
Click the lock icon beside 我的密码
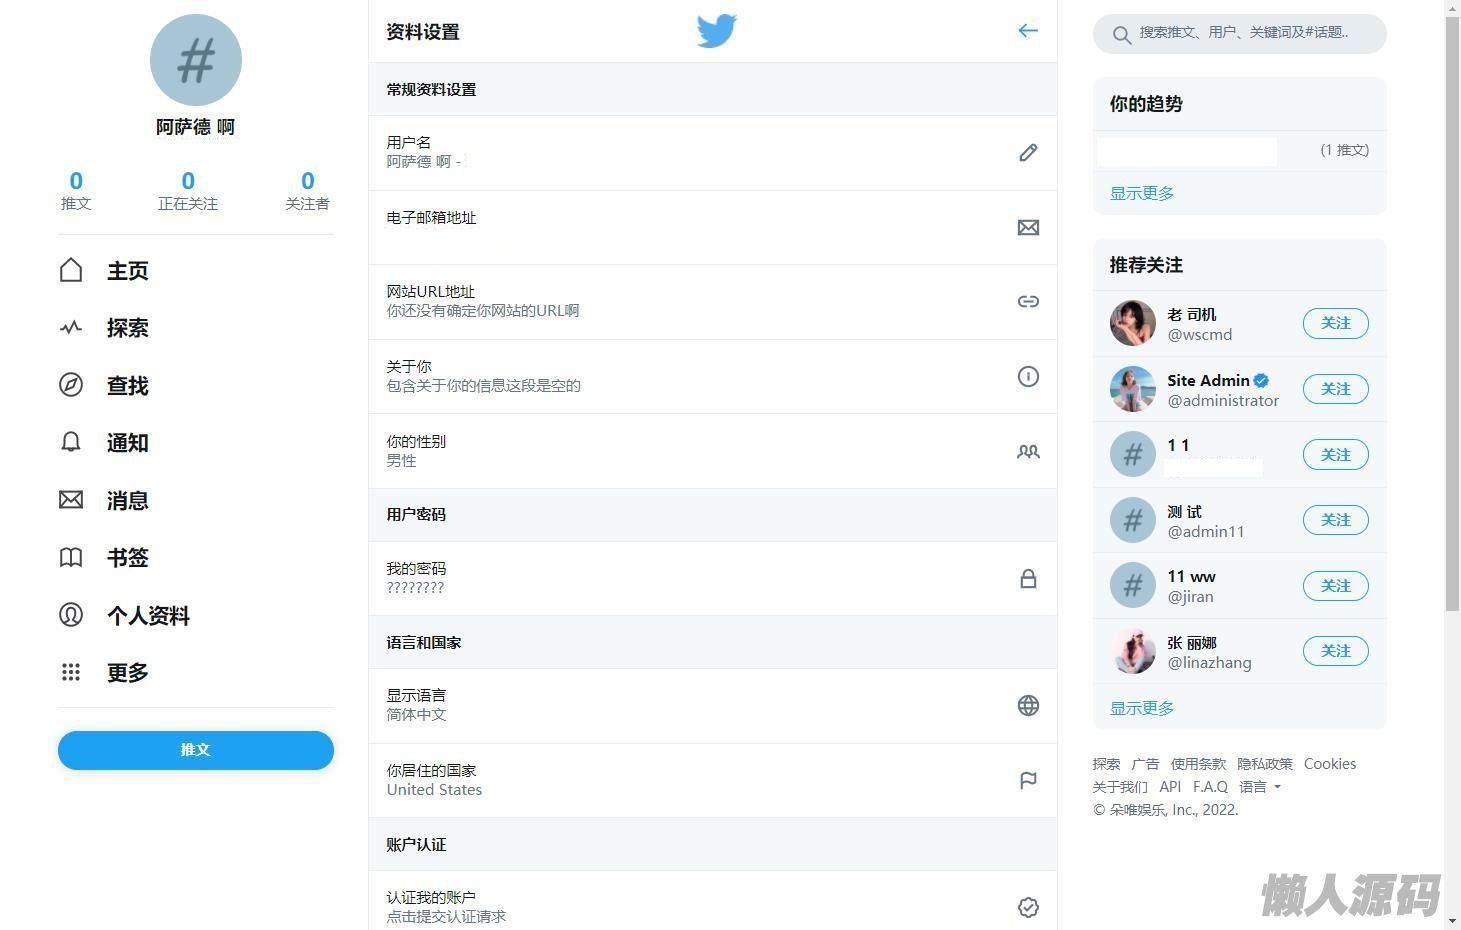click(x=1028, y=579)
